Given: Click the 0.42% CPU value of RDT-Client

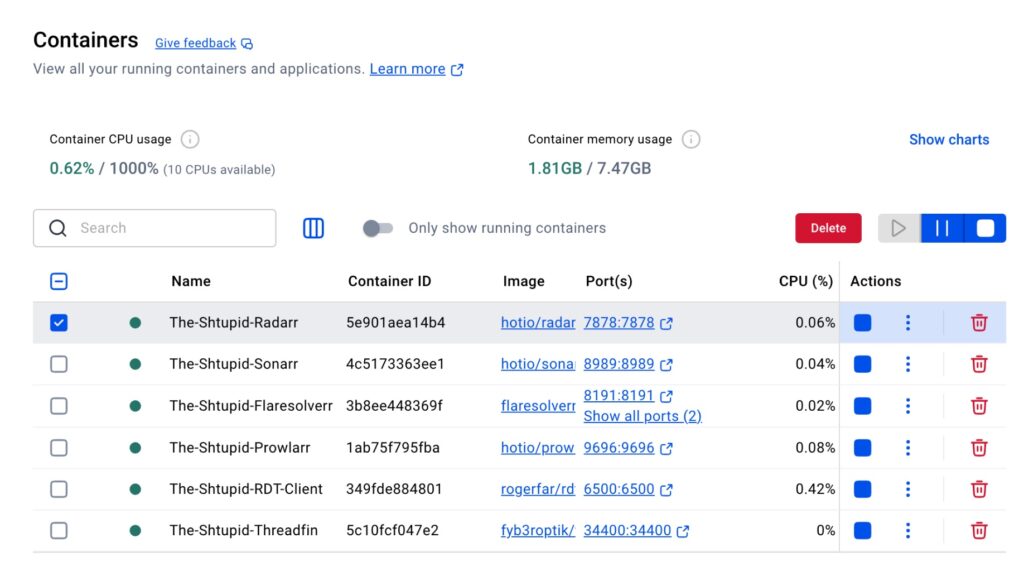Looking at the screenshot, I should pyautogui.click(x=815, y=489).
